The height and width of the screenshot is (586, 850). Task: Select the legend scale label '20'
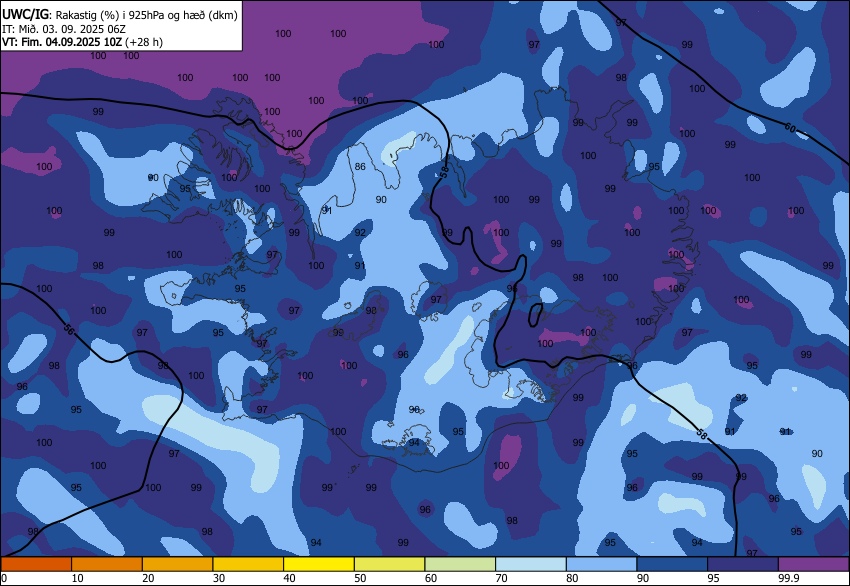point(148,578)
